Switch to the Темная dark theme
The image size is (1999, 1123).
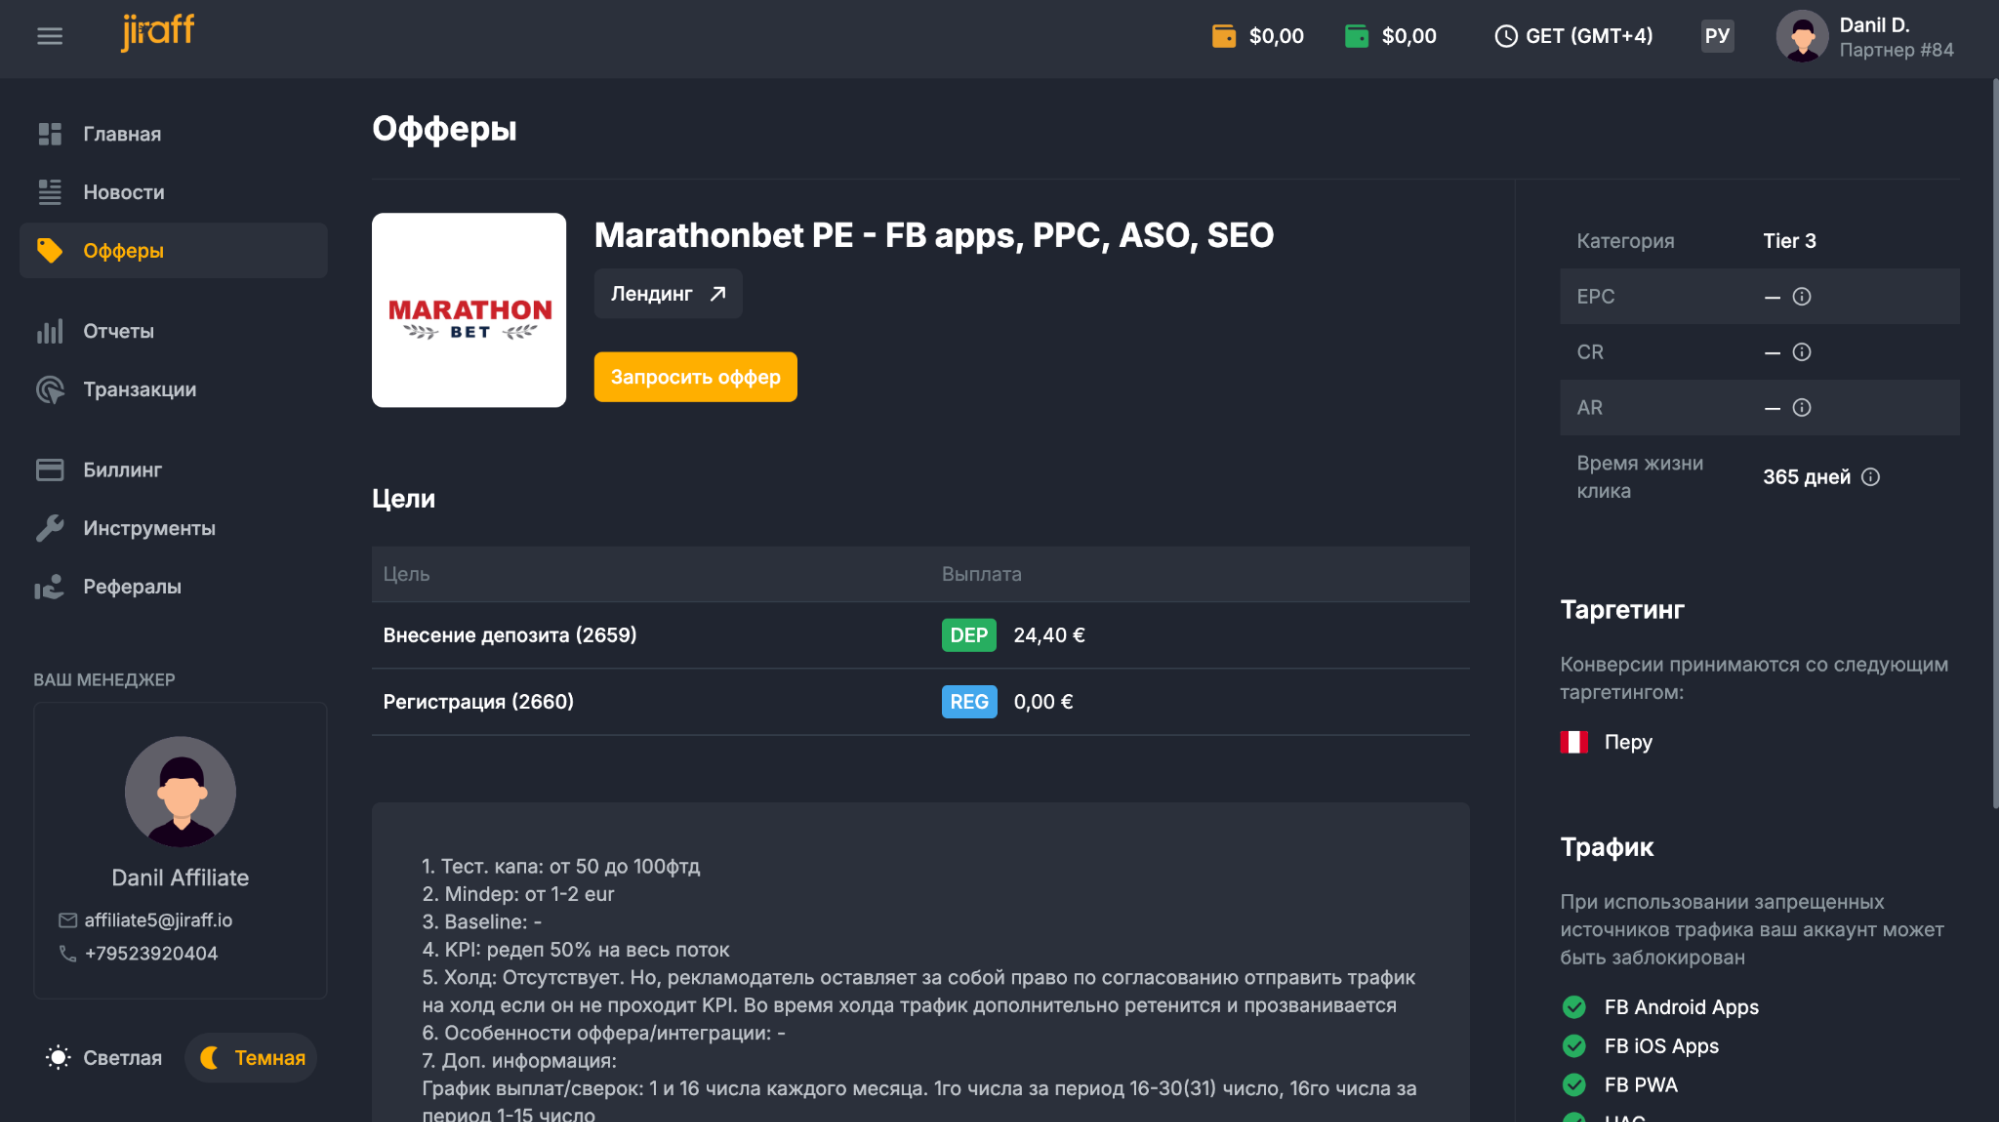coord(252,1058)
